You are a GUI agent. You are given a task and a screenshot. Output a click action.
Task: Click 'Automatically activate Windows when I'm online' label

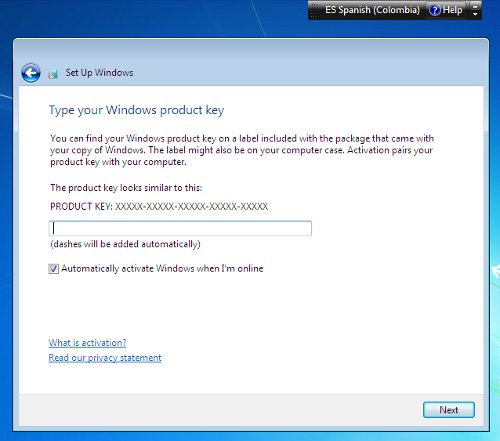tap(162, 269)
